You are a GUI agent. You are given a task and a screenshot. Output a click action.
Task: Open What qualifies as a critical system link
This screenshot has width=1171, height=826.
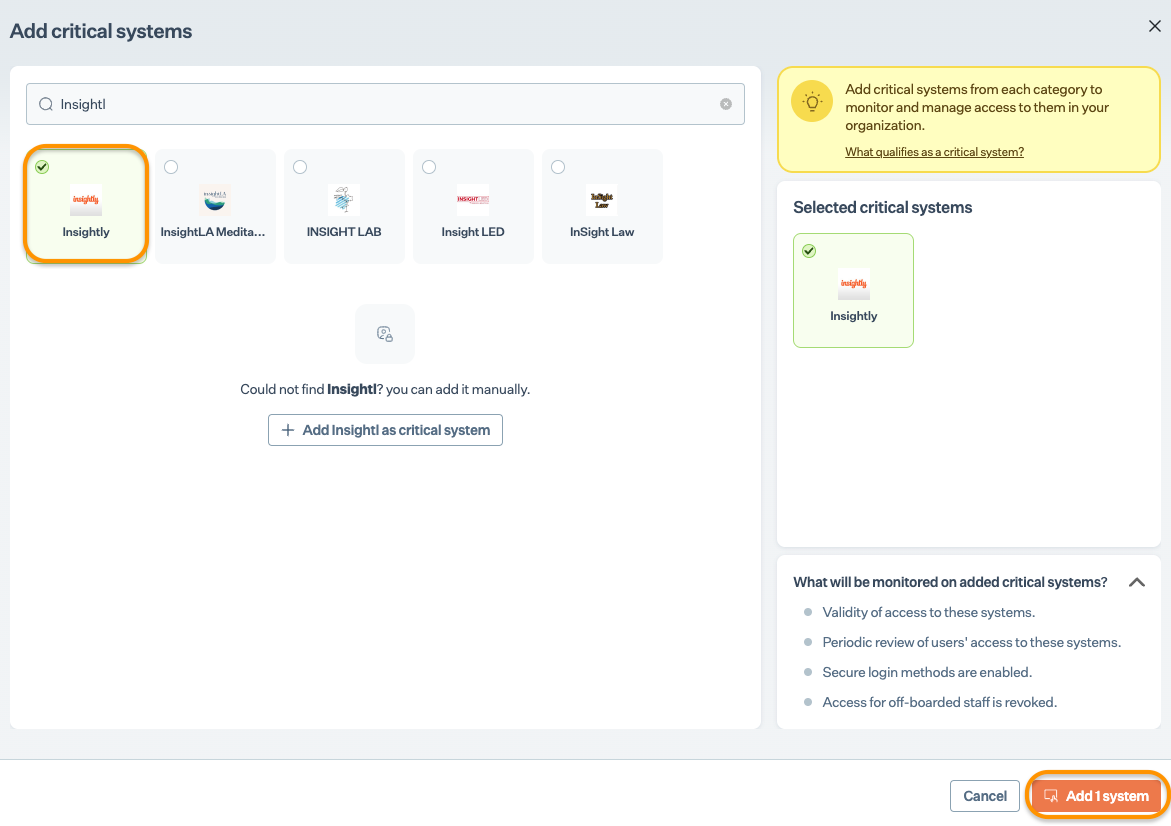[x=934, y=152]
